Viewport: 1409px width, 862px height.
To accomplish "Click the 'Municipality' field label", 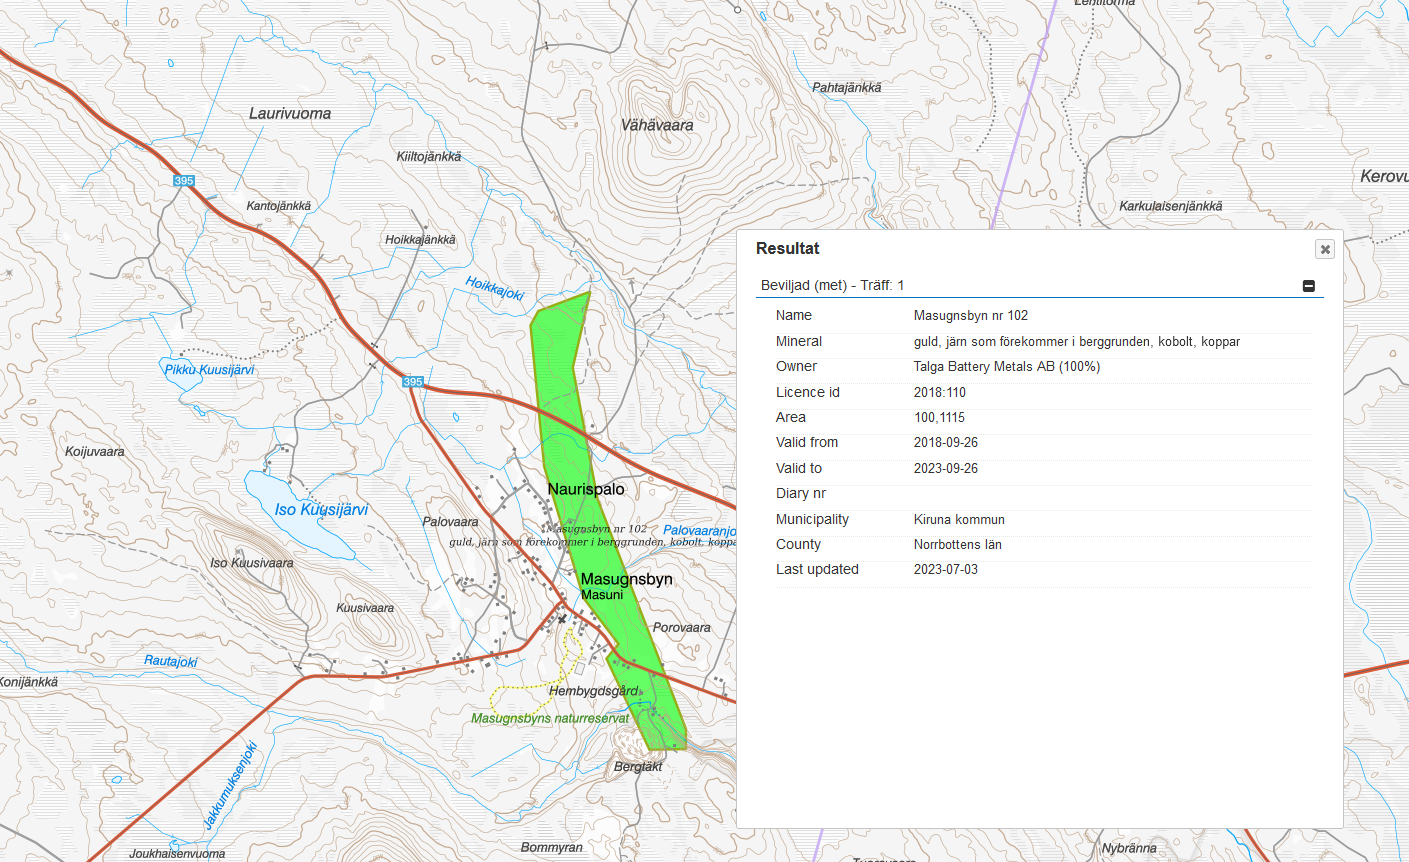I will [x=812, y=519].
